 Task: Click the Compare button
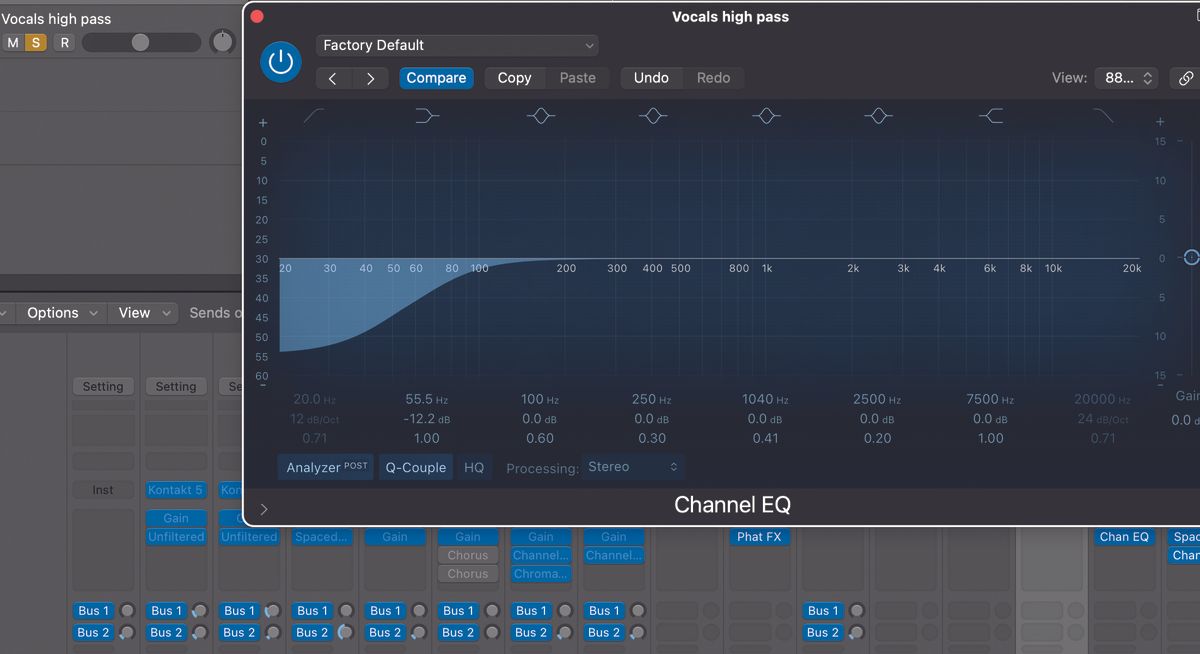[x=436, y=77]
